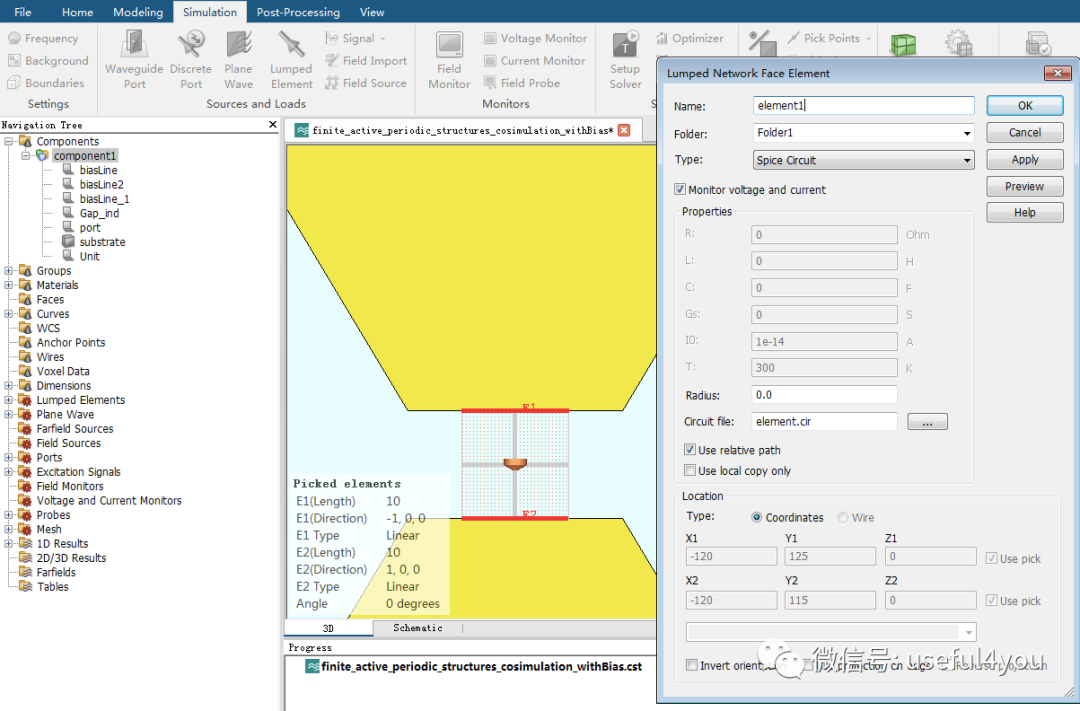Open the Waveguide Port tool
The height and width of the screenshot is (711, 1080).
pos(134,61)
